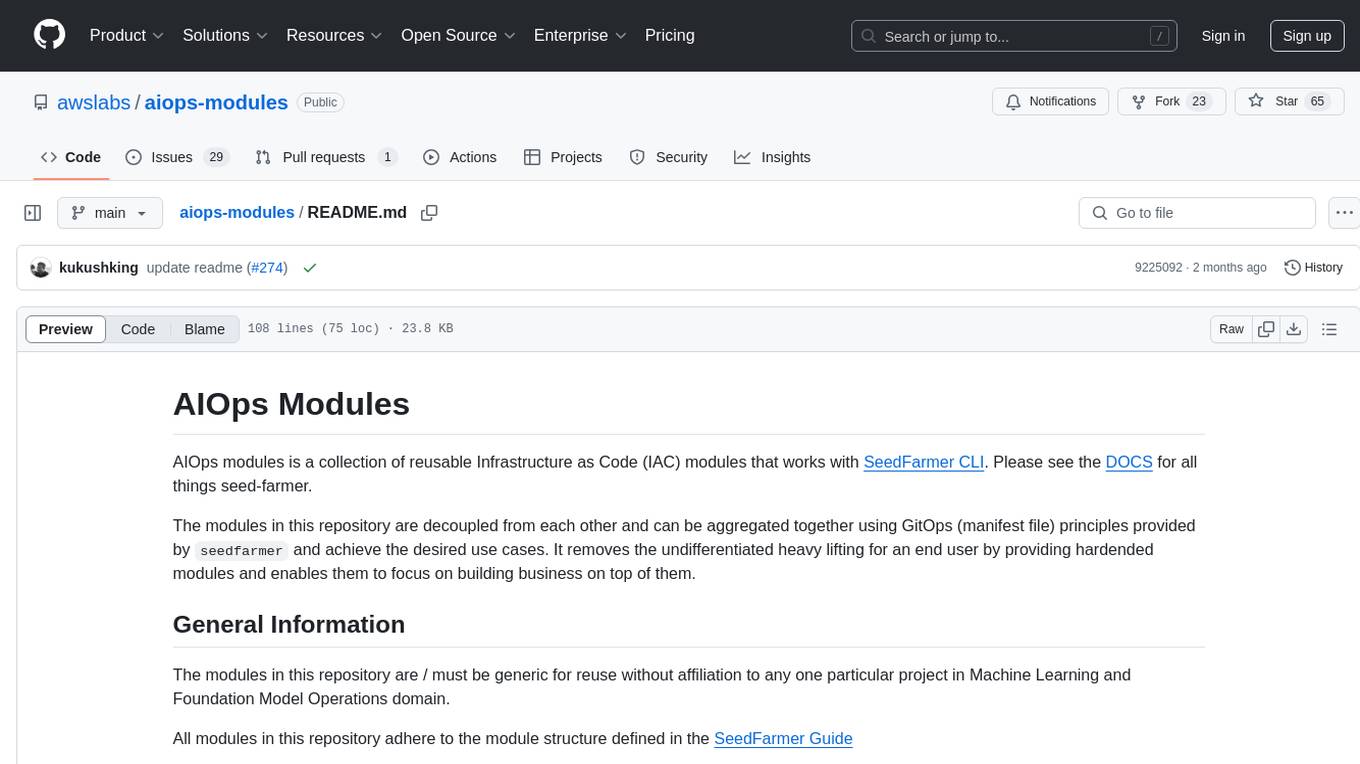
Task: Select the Code view
Action: pyautogui.click(x=138, y=329)
